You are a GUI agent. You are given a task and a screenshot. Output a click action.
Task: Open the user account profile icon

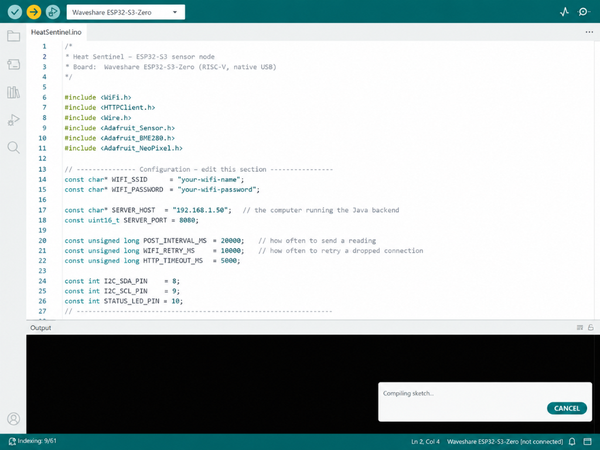(13, 419)
